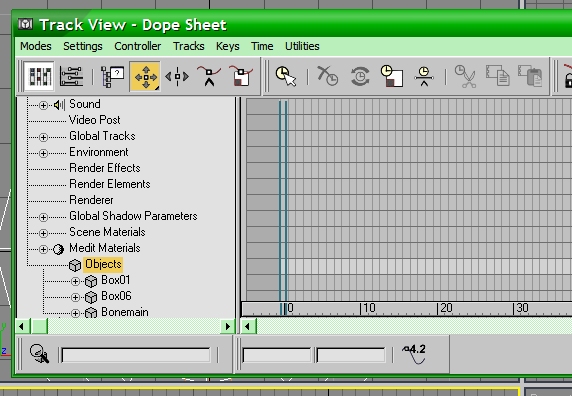Open the Keys menu

click(x=228, y=46)
